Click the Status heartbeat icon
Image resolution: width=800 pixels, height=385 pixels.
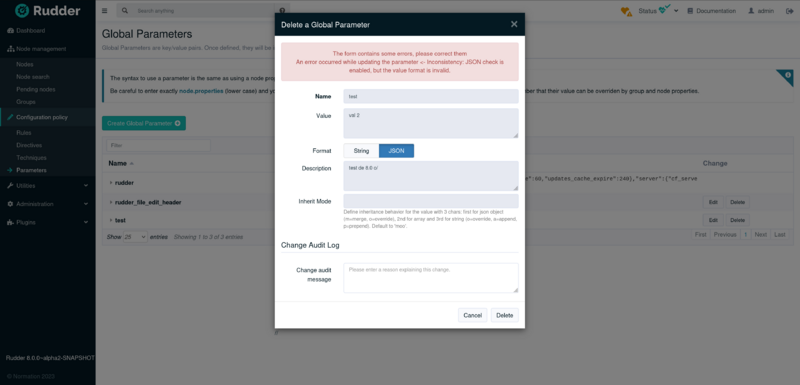pos(664,10)
